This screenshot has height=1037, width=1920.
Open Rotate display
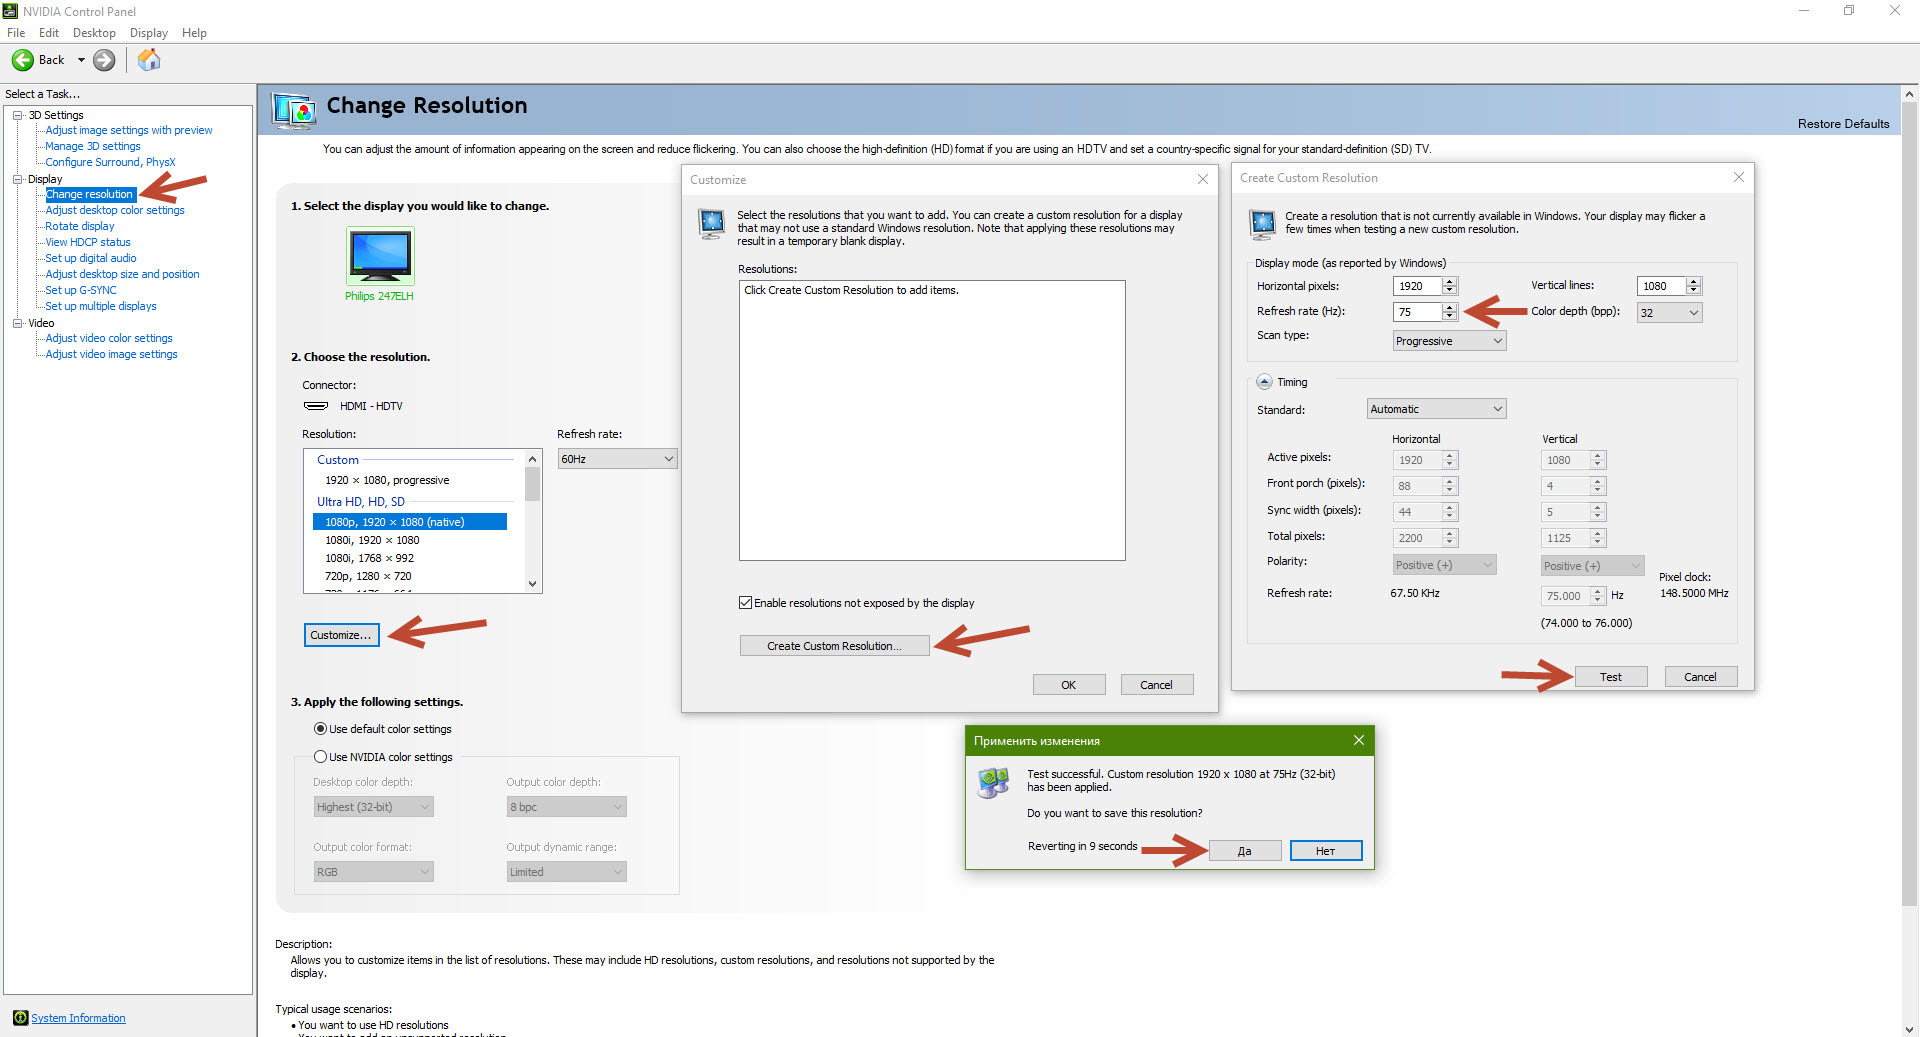point(80,226)
